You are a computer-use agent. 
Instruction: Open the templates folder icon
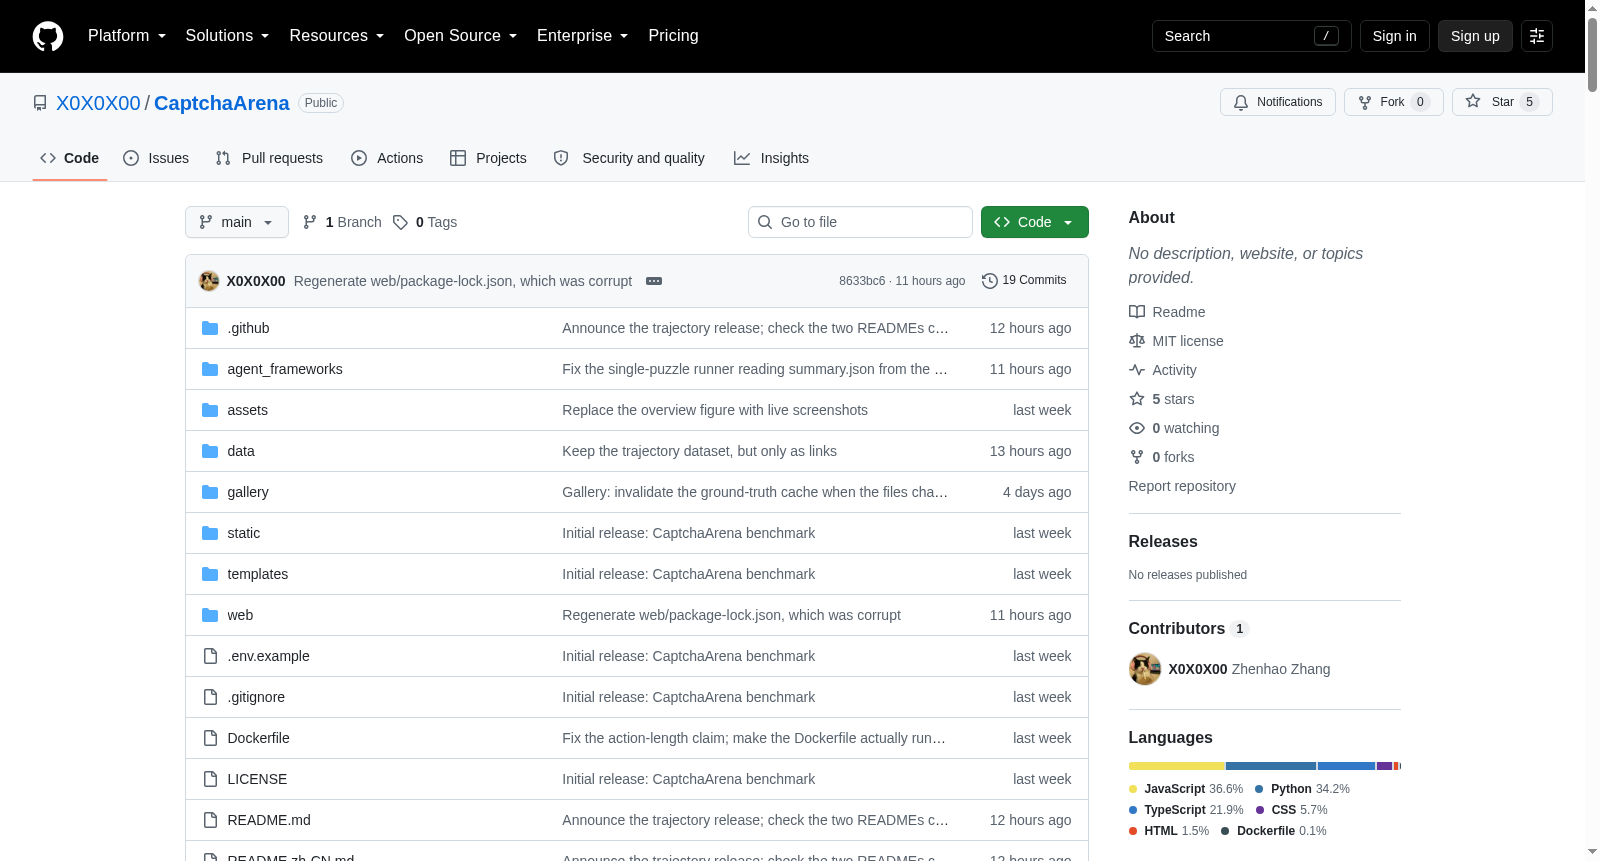pos(210,574)
